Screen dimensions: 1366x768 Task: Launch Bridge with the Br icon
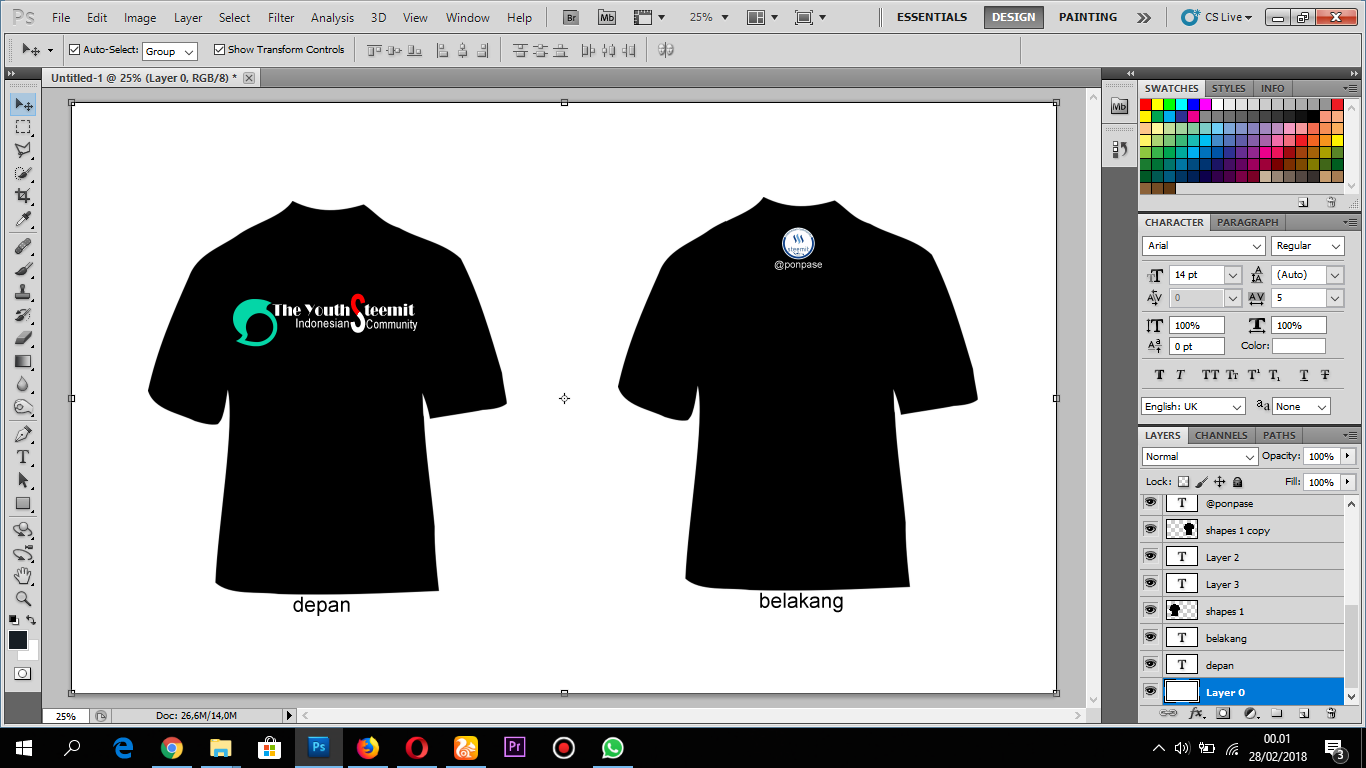tap(571, 17)
